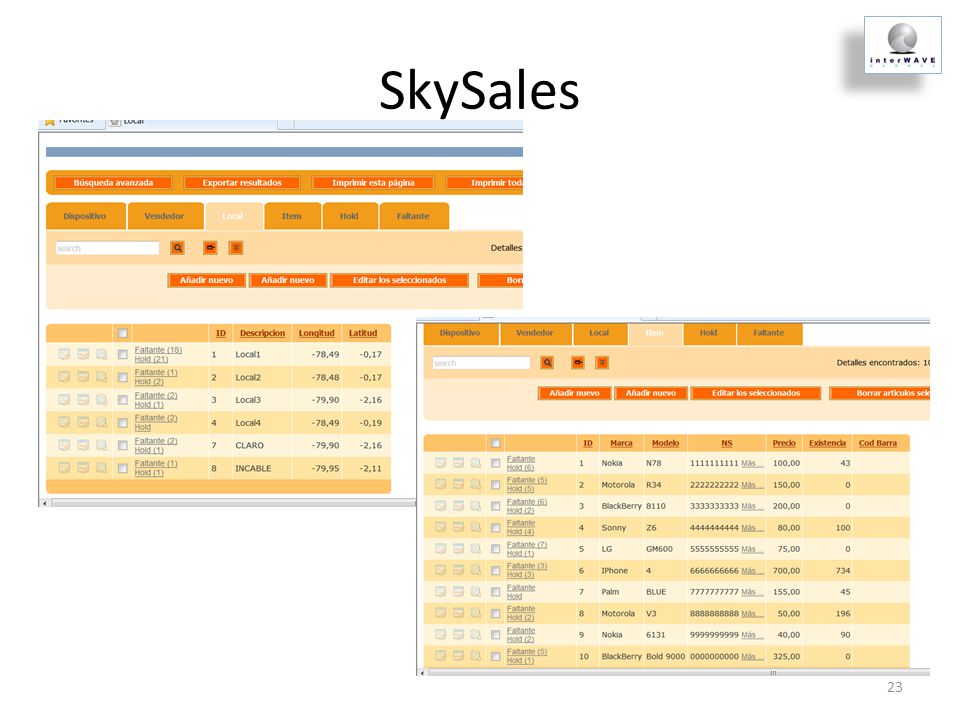The height and width of the screenshot is (720, 960).
Task: Click the search field in Item window
Action: point(481,362)
